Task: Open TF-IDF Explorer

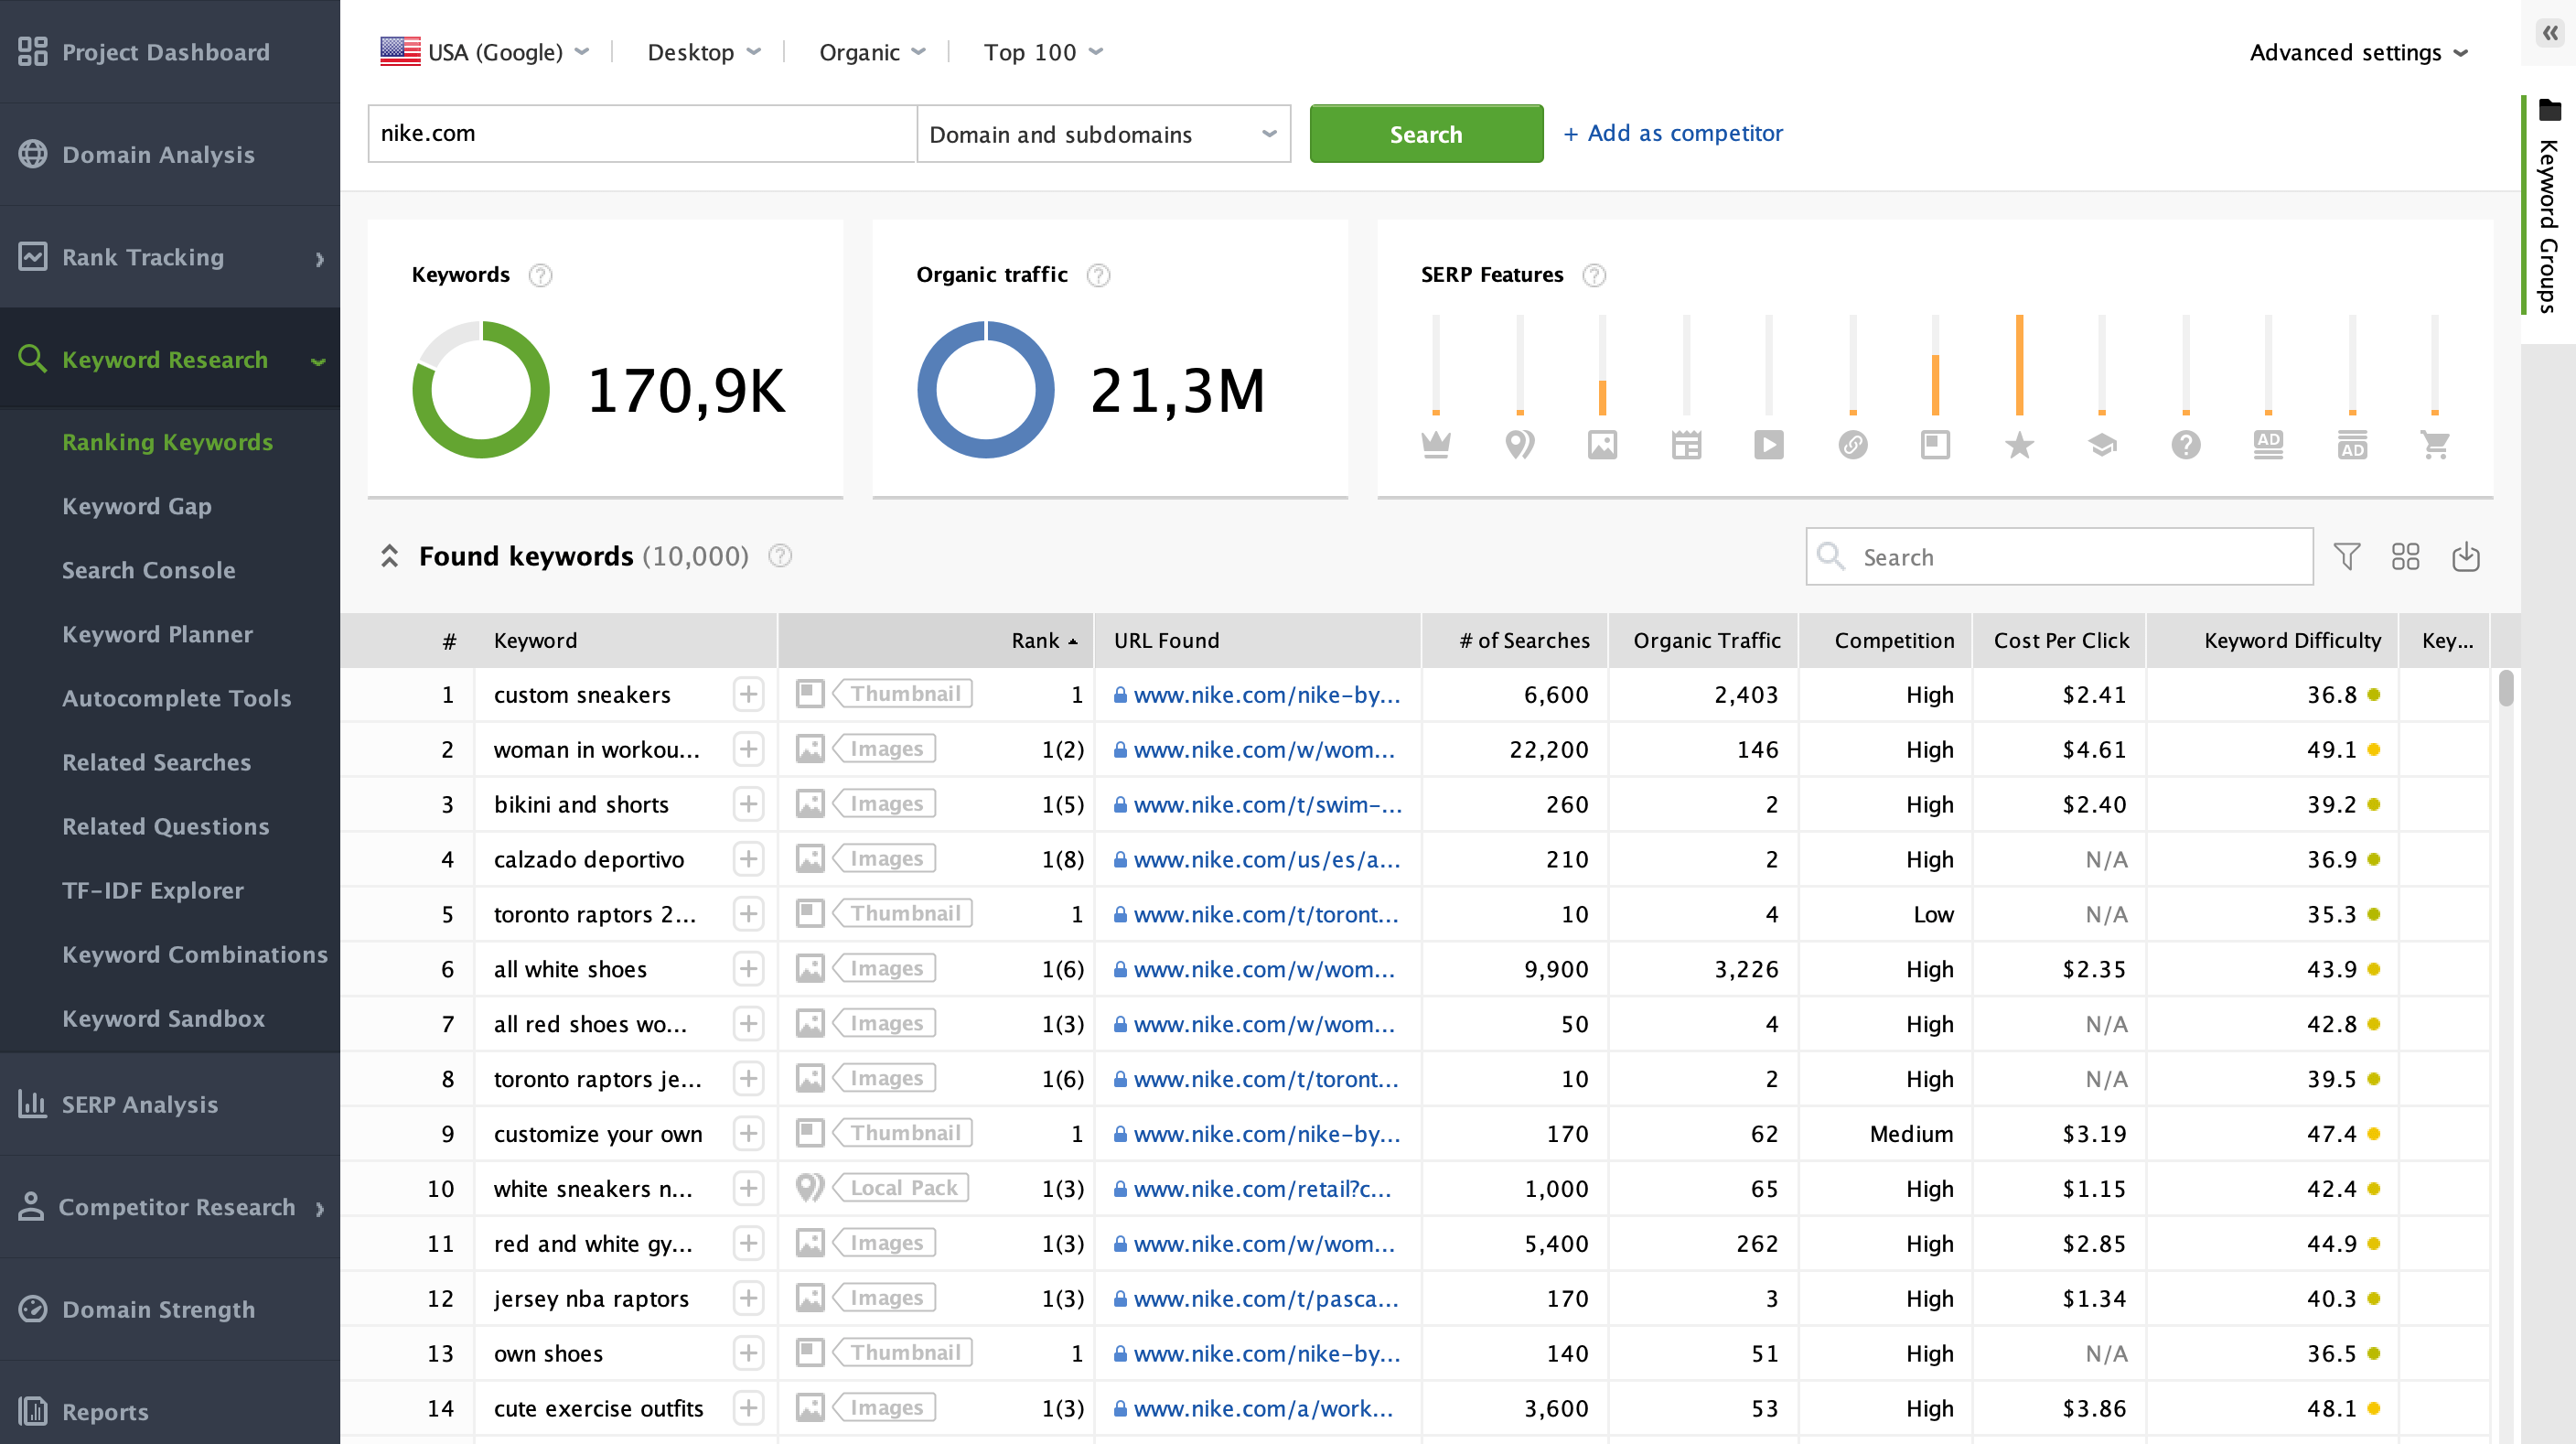Action: click(x=153, y=890)
